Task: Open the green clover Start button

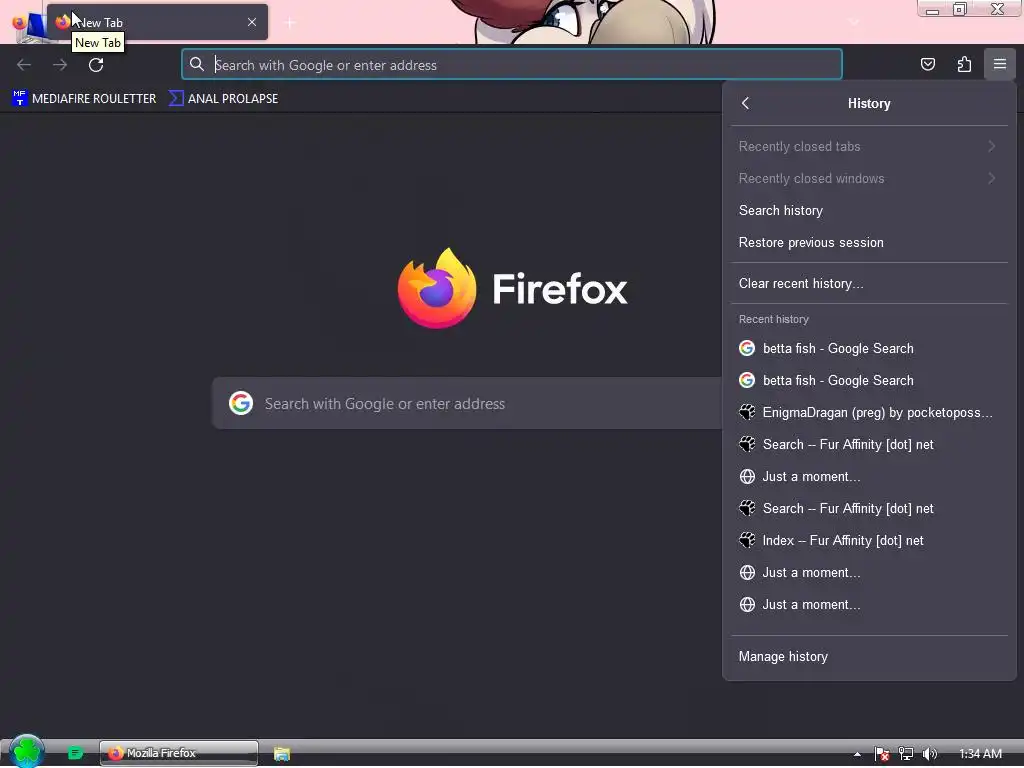Action: point(27,751)
